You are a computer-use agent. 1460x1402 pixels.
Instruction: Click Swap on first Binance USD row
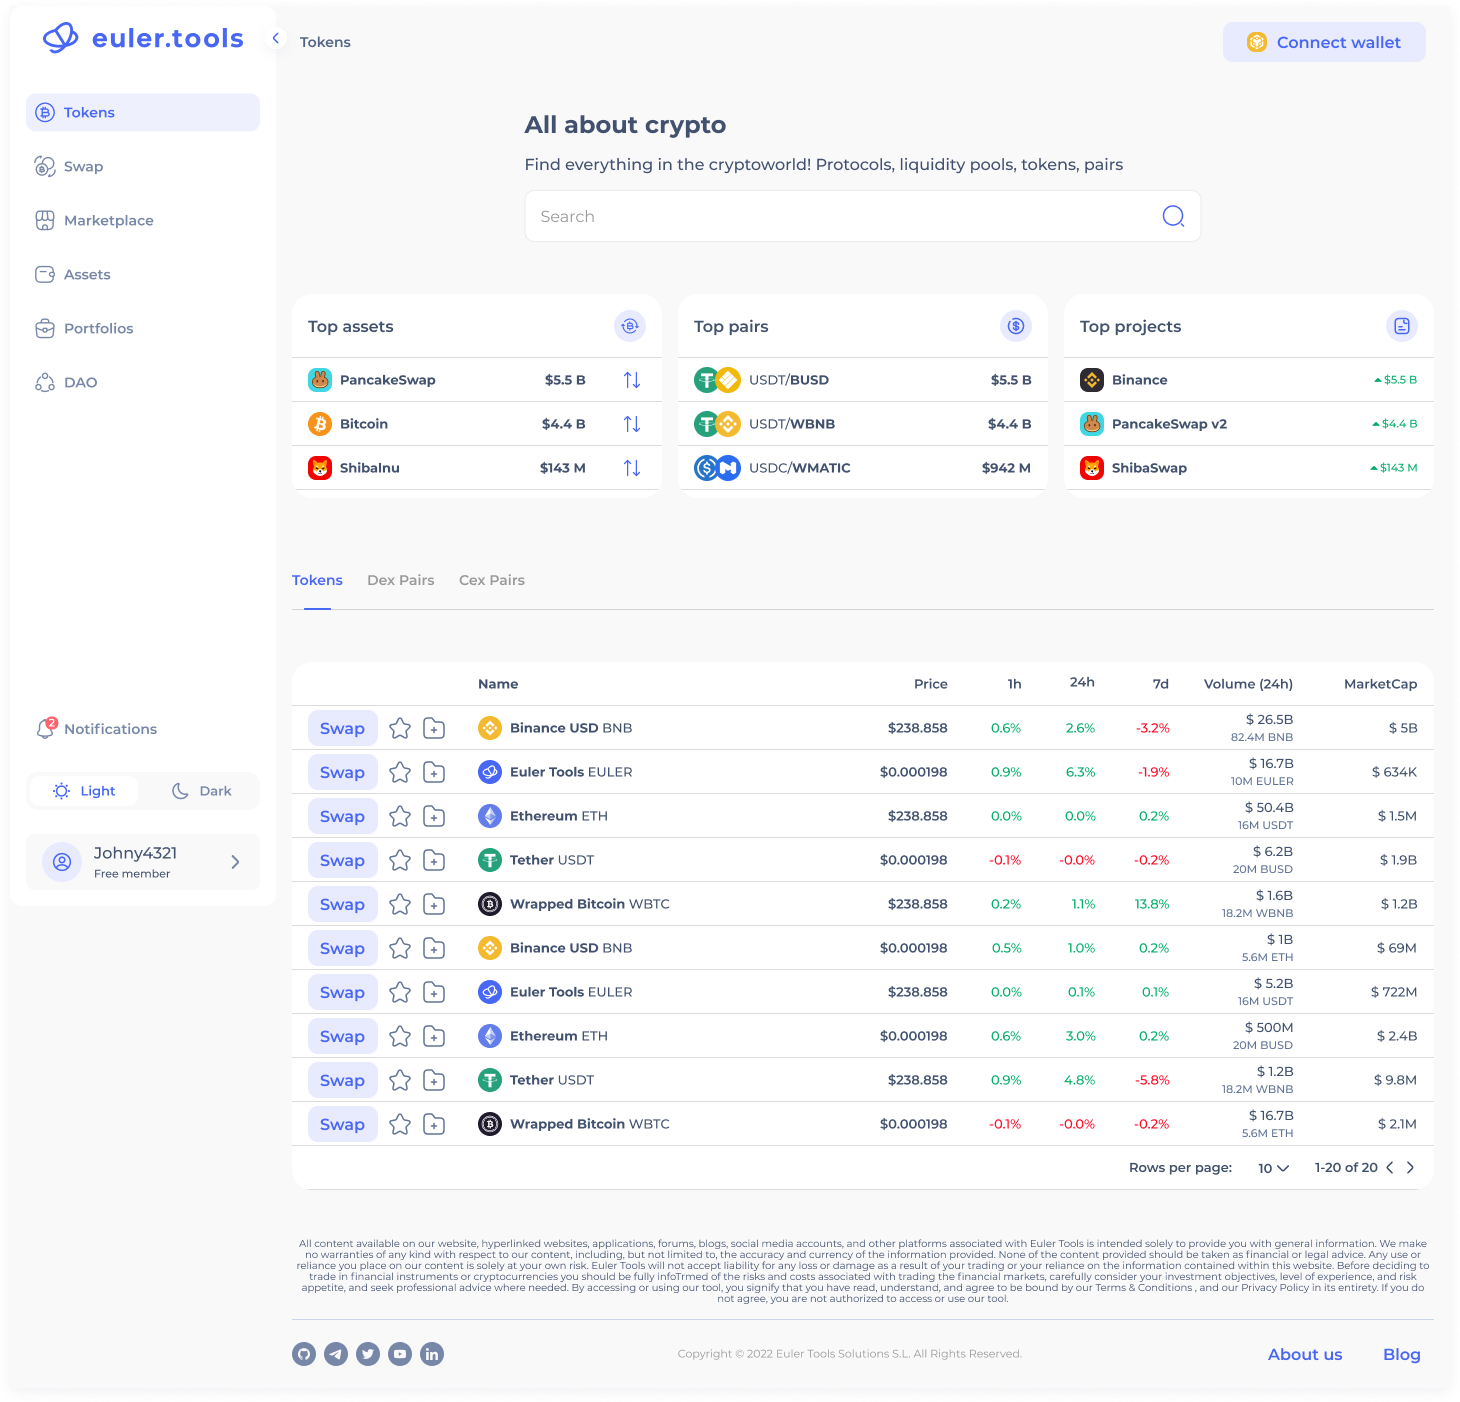[342, 728]
